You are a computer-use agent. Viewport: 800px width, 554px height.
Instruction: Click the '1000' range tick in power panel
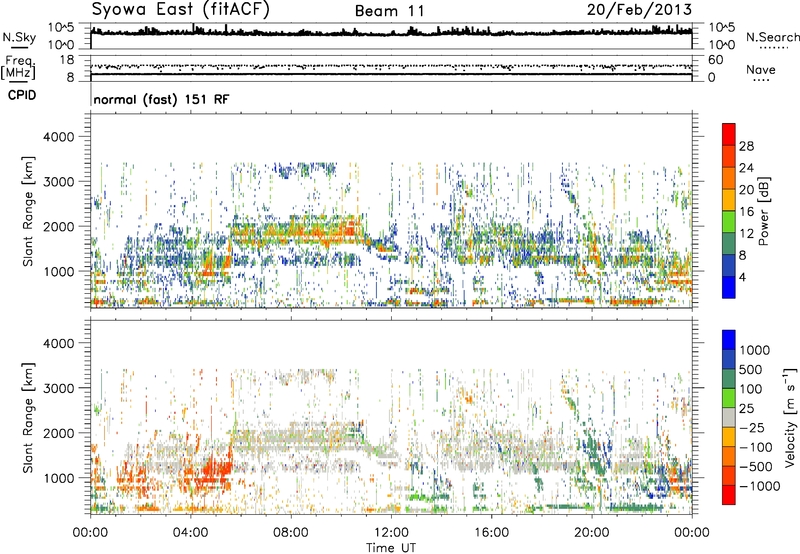pyautogui.click(x=59, y=271)
